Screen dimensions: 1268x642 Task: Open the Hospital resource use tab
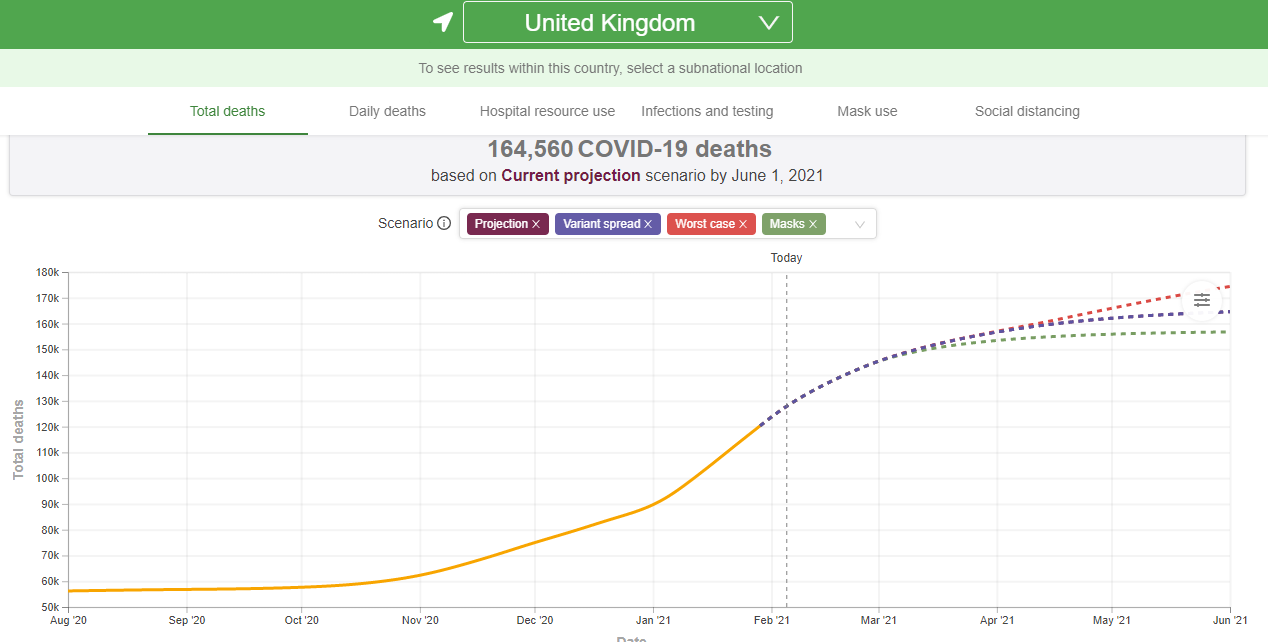click(547, 111)
